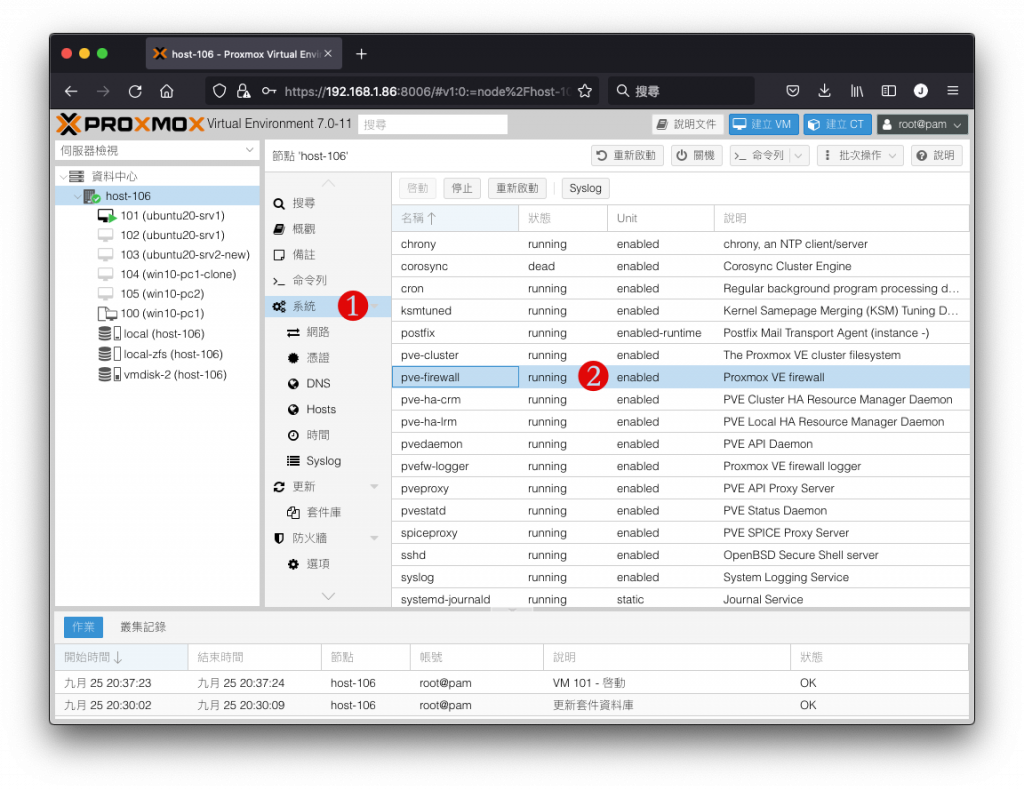This screenshot has width=1024, height=790.
Task: Open the Hosts menu item
Action: tap(321, 409)
